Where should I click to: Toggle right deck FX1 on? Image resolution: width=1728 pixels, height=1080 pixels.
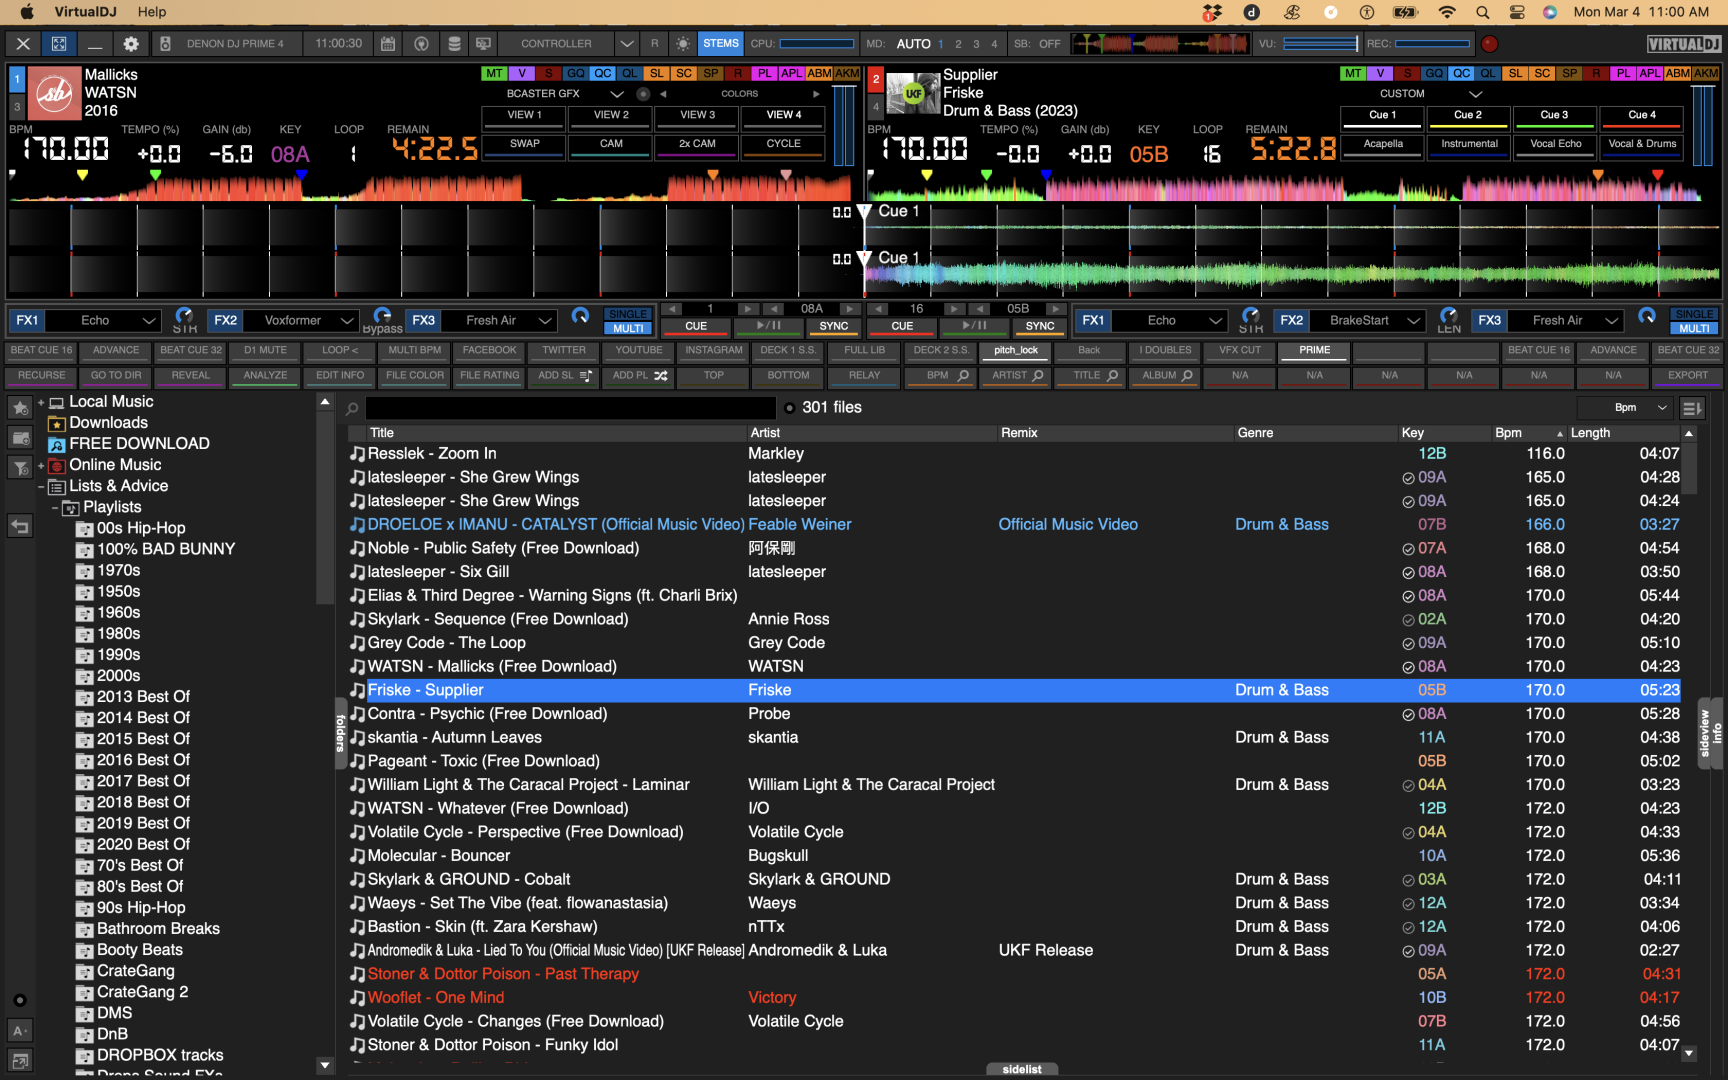click(1093, 321)
